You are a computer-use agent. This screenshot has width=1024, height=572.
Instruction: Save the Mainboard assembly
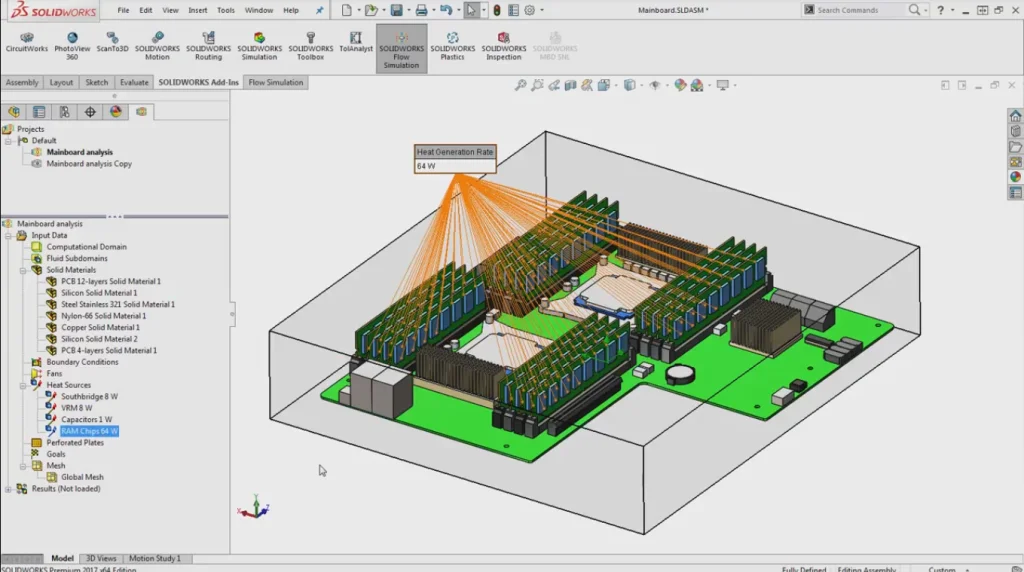[396, 10]
